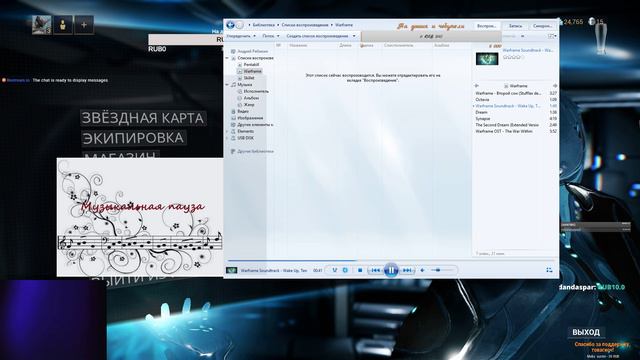
Task: Open the Упорядочить dropdown
Action: 241,36
